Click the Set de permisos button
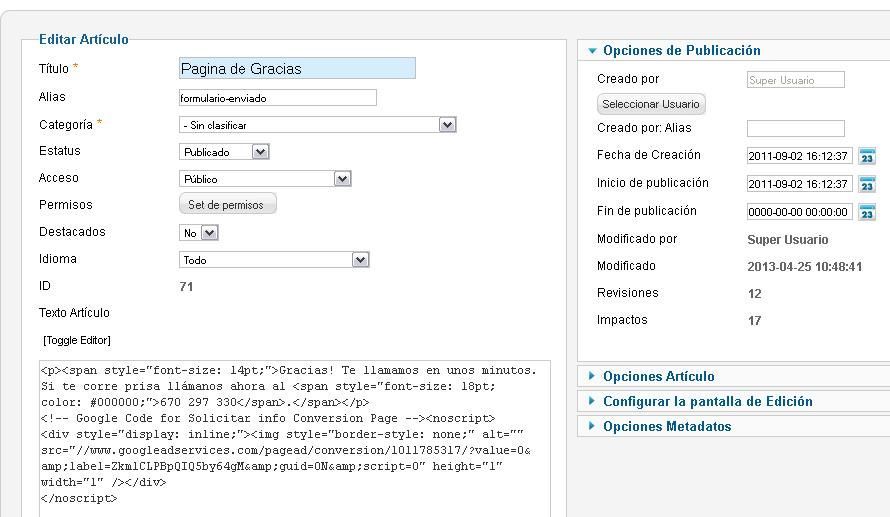Image resolution: width=890 pixels, height=517 pixels. [228, 204]
